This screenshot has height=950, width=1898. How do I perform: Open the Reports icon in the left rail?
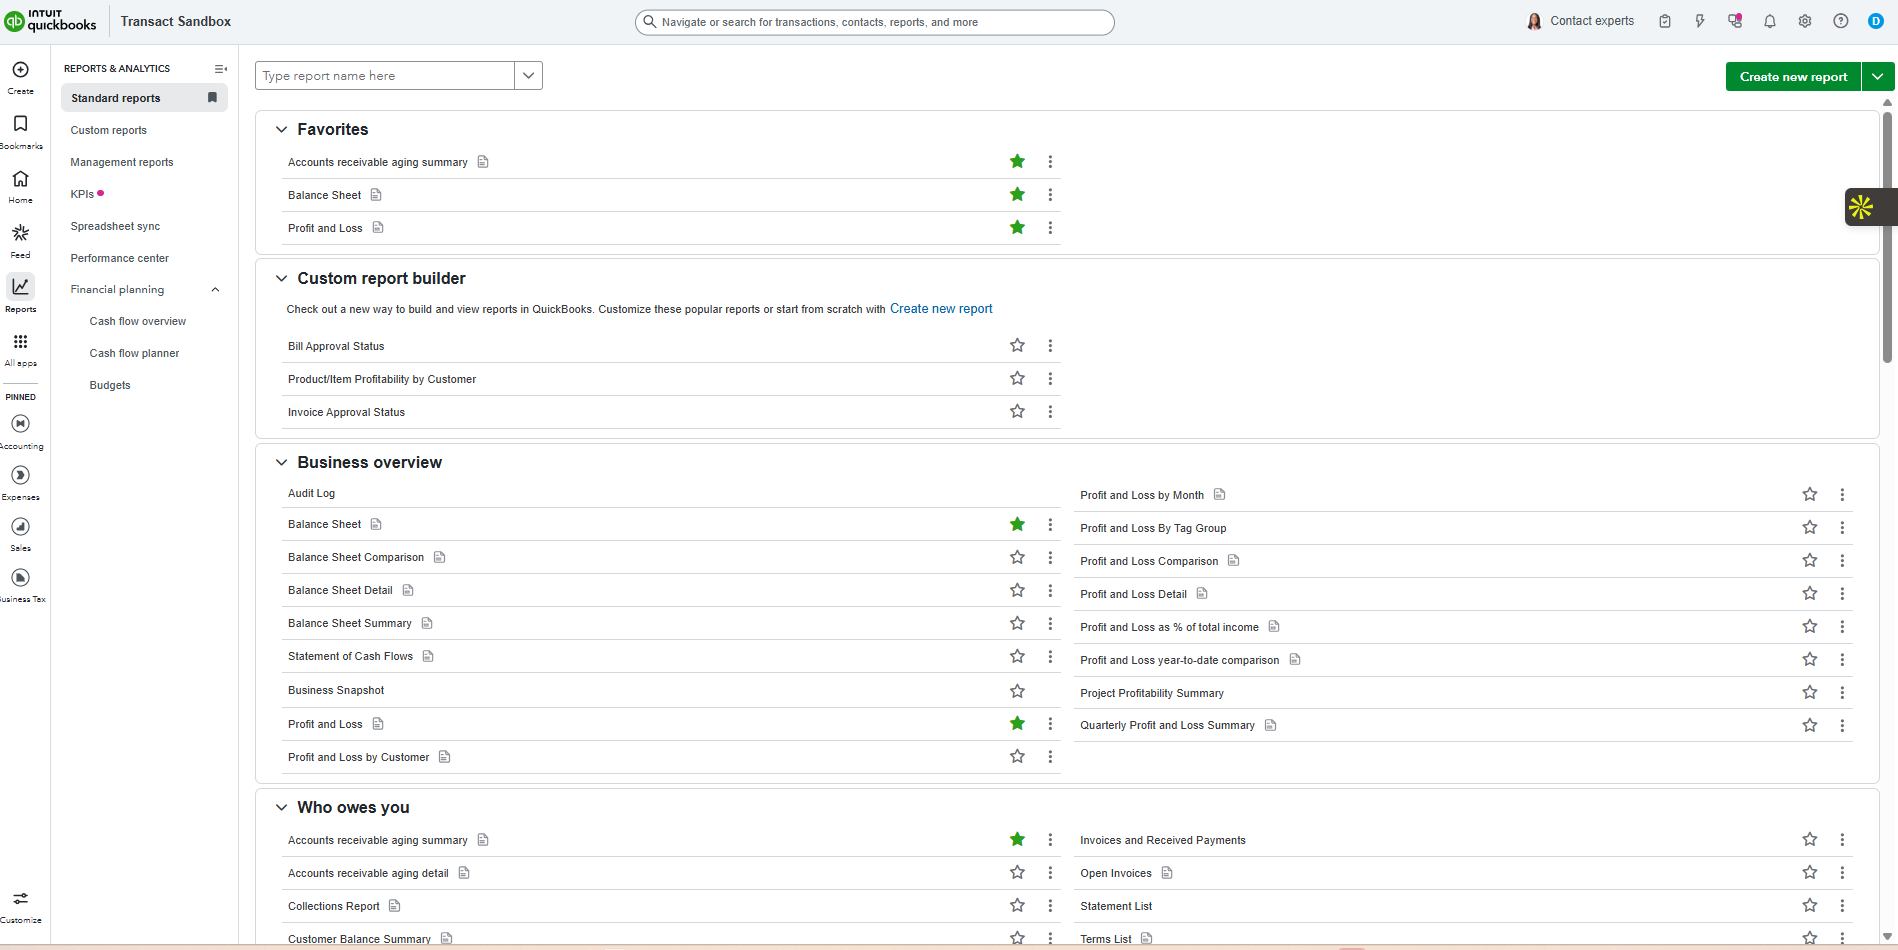point(20,292)
